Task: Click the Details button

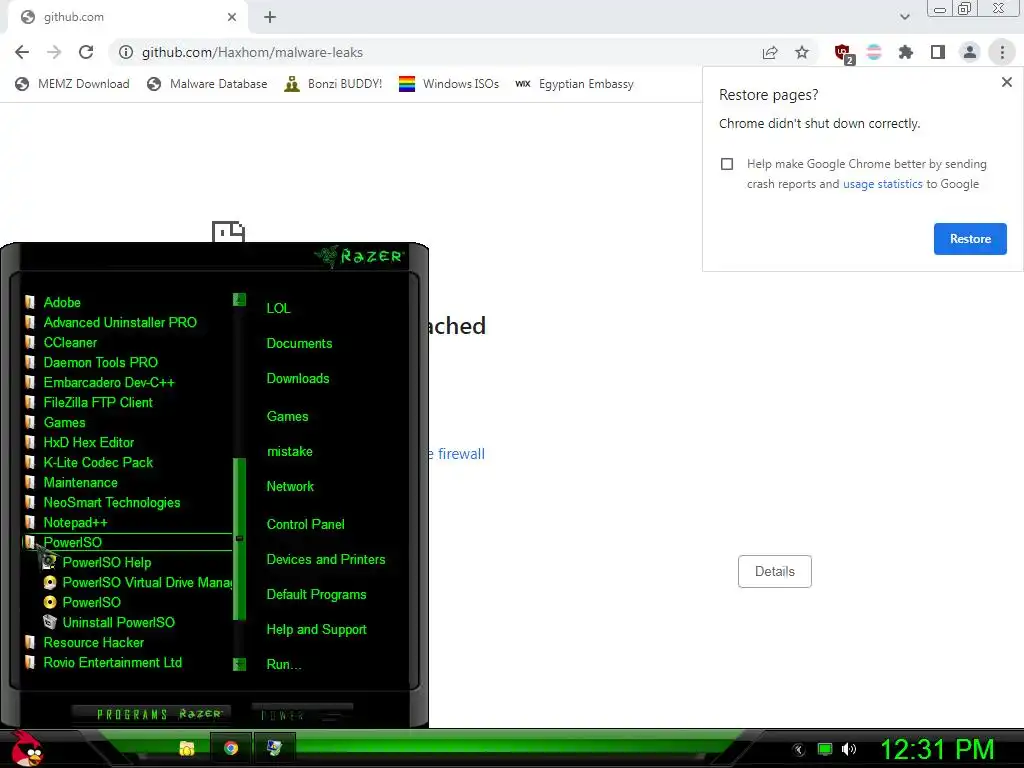Action: (x=775, y=571)
